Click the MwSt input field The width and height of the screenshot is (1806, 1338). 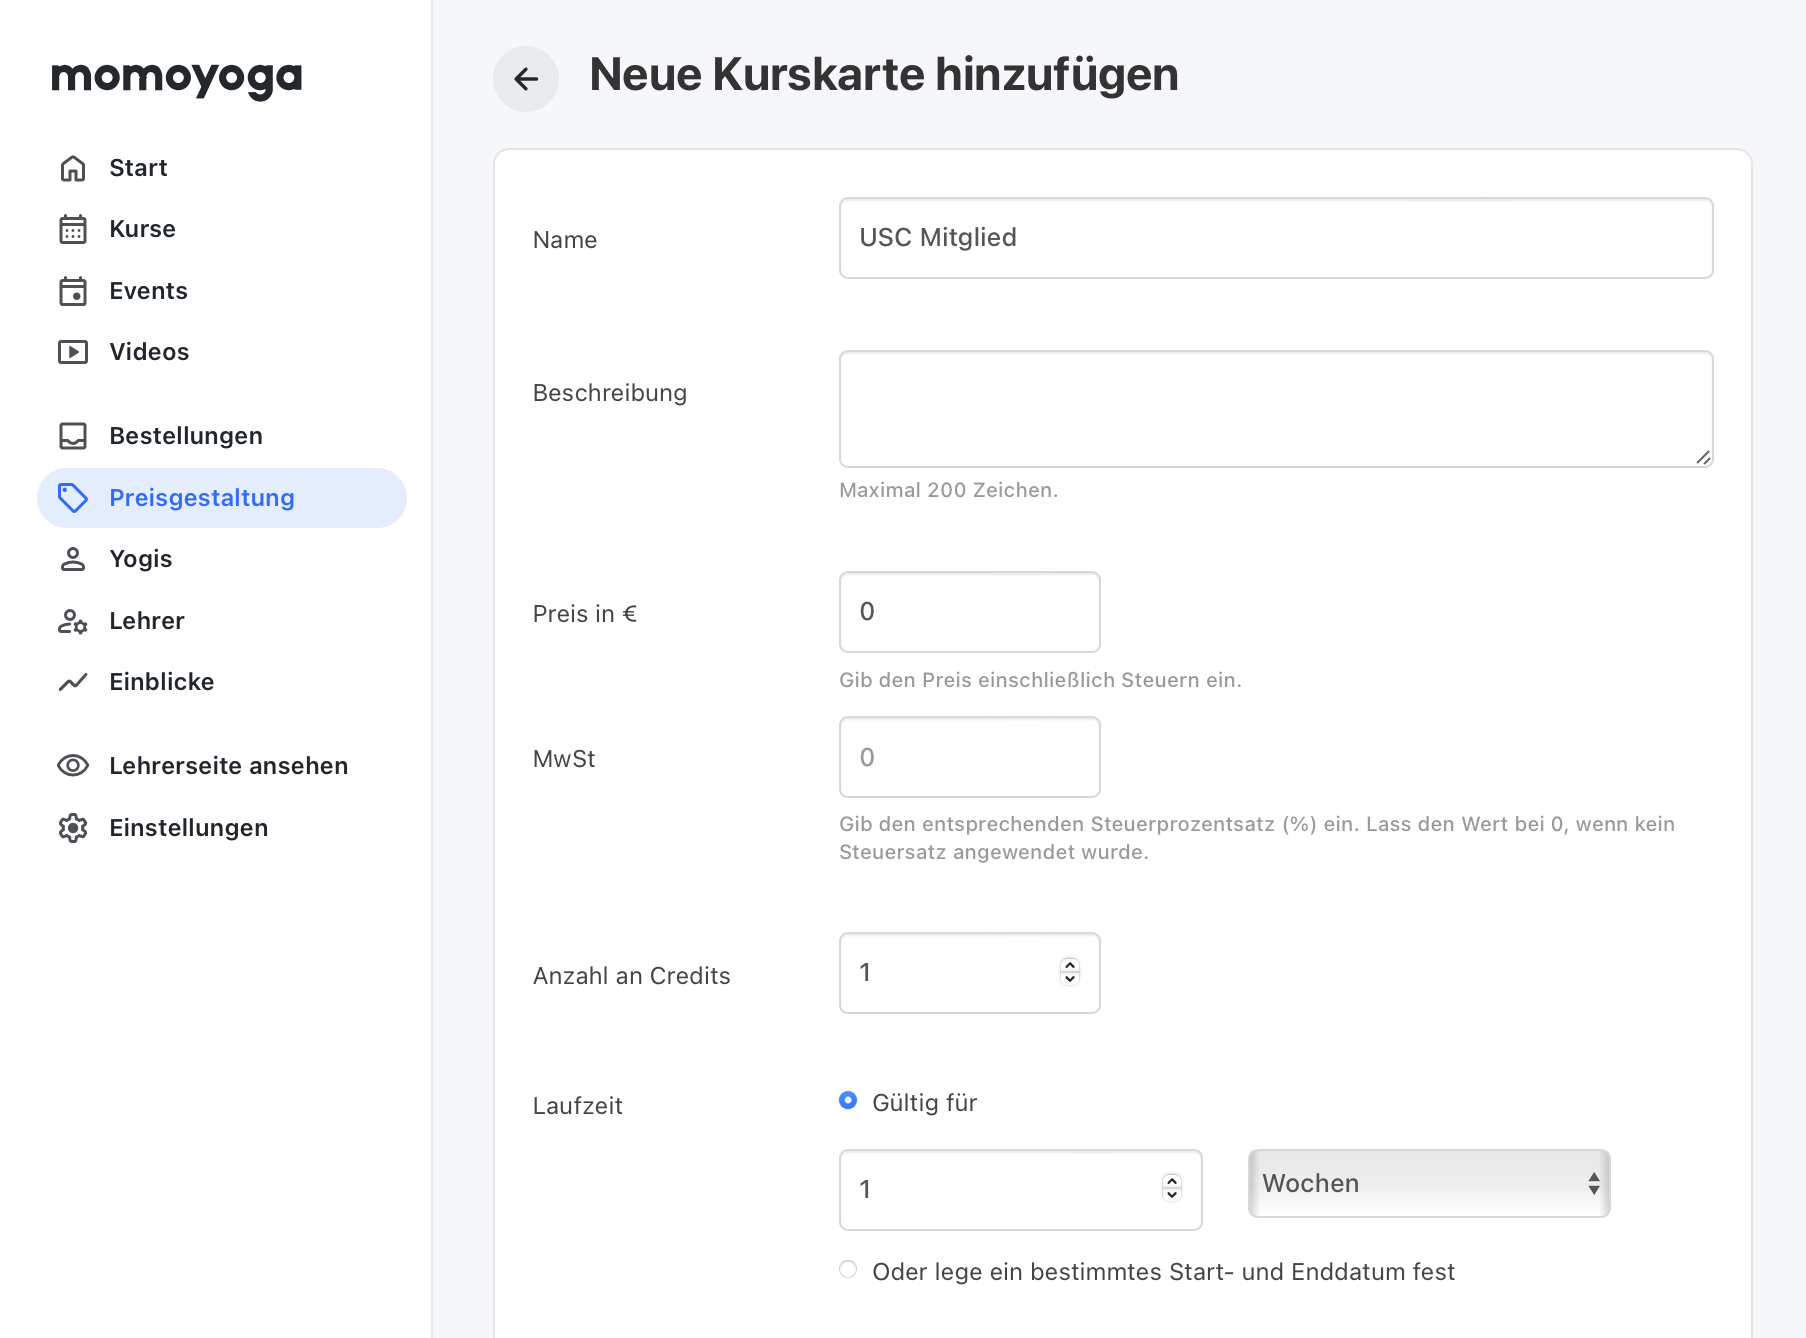point(970,757)
